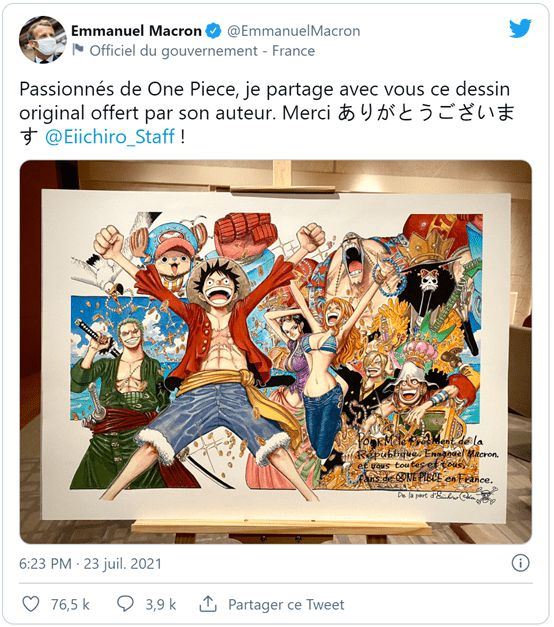Click the 6:23 PM tweet timestamp
The width and height of the screenshot is (554, 627).
click(45, 564)
